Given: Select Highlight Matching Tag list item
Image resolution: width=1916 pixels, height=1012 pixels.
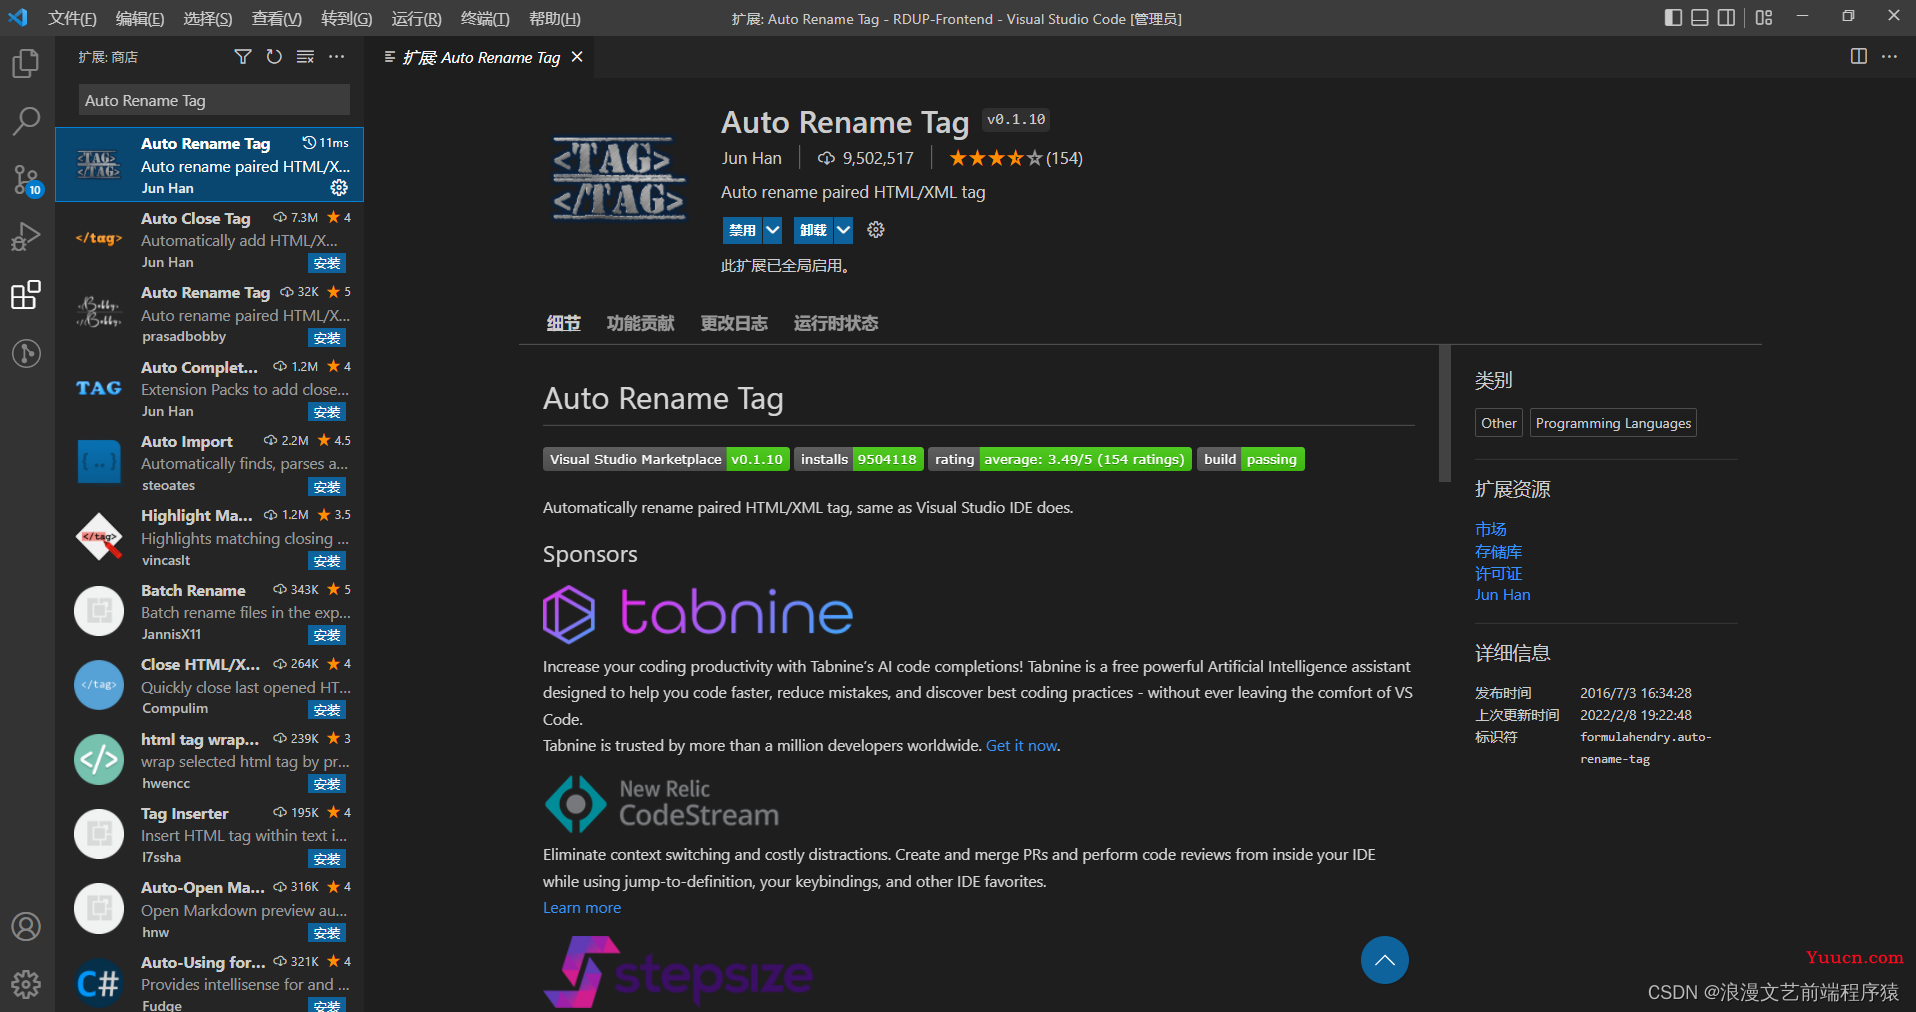Looking at the screenshot, I should tap(210, 537).
